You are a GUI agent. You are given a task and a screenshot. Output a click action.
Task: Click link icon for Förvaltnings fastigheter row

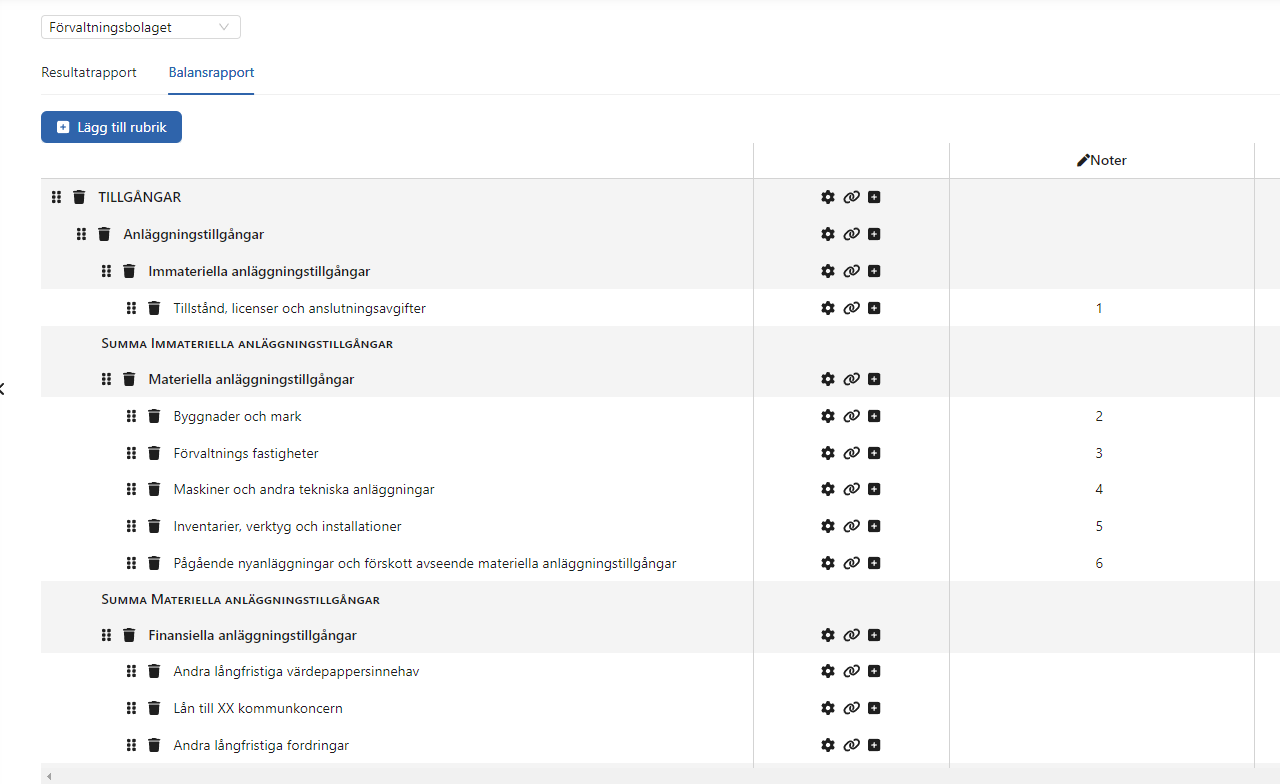click(x=851, y=453)
